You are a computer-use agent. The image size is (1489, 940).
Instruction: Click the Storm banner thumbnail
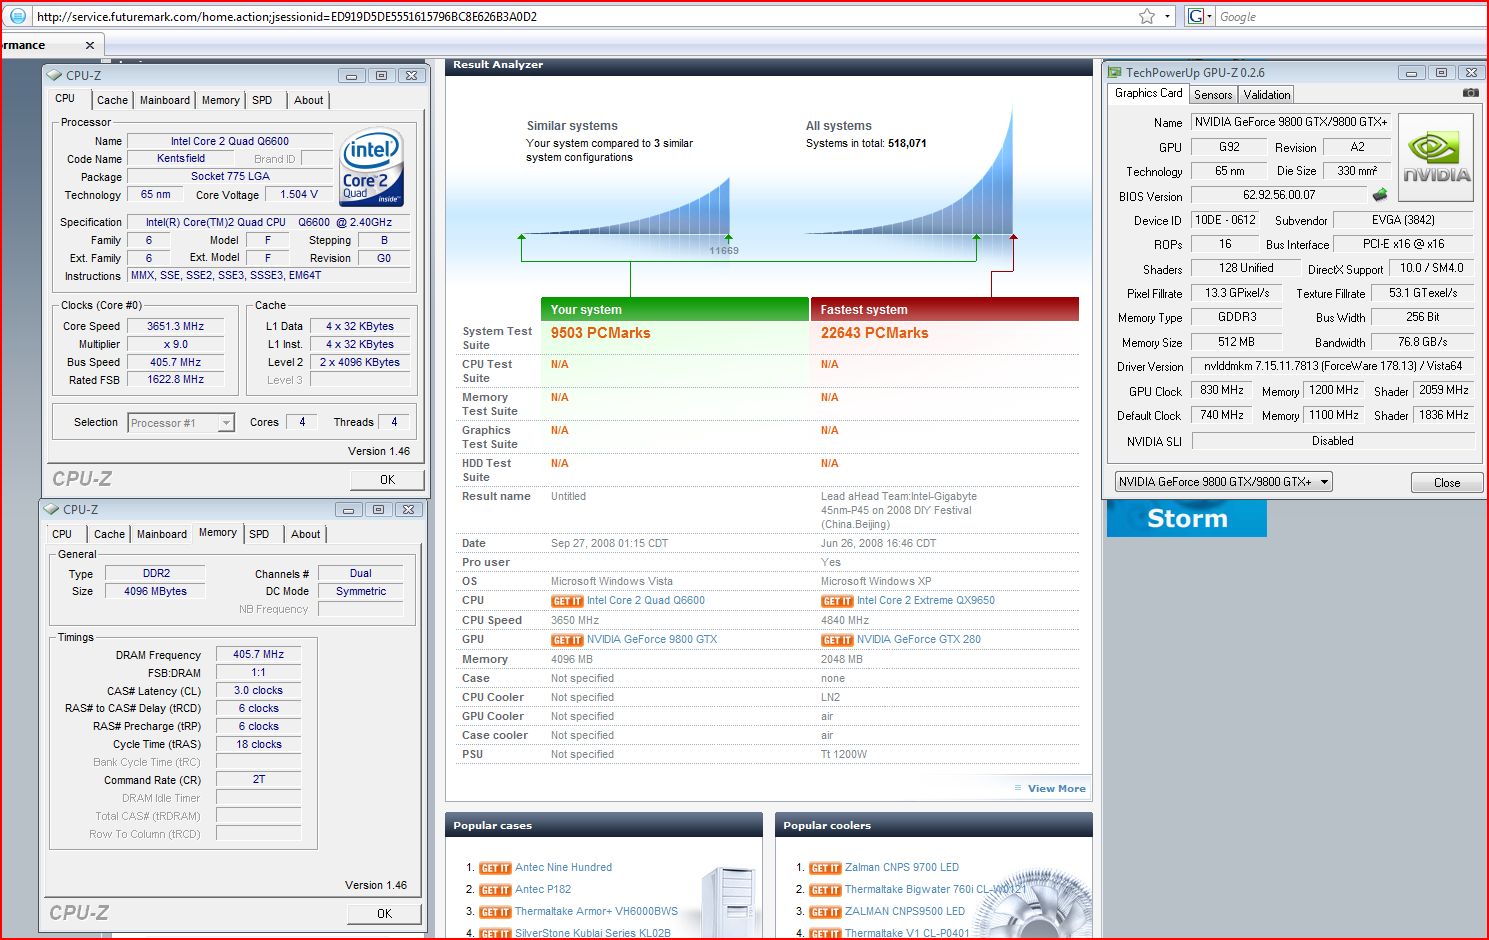click(1186, 519)
